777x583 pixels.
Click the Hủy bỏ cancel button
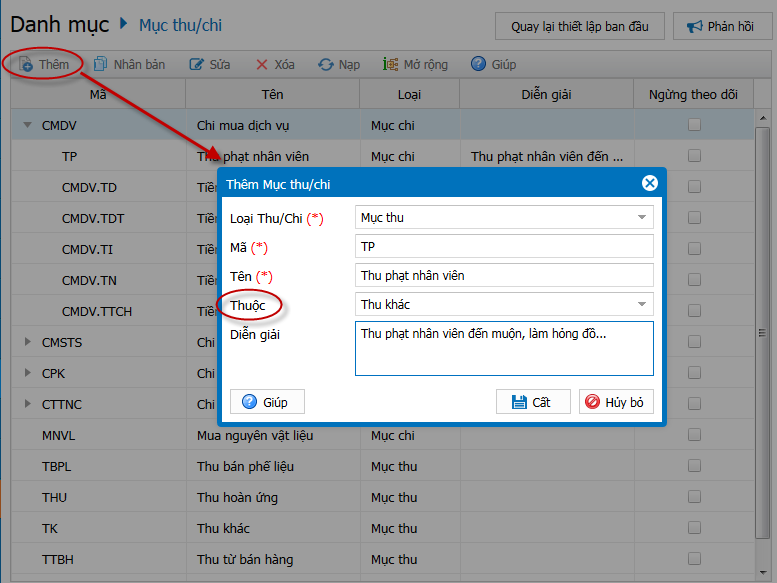(x=616, y=402)
